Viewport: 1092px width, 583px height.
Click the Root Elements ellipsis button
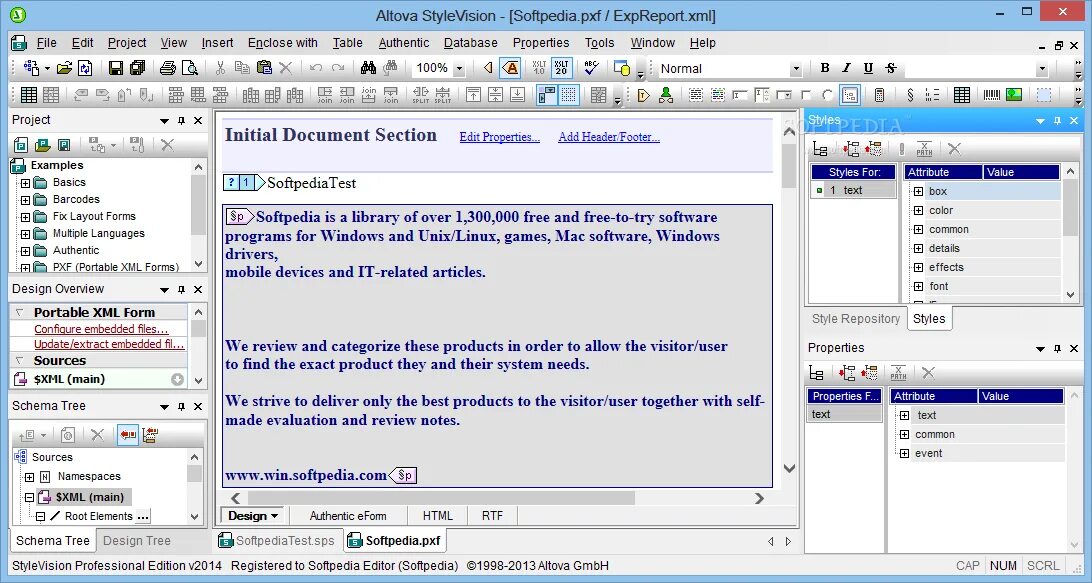[x=143, y=517]
